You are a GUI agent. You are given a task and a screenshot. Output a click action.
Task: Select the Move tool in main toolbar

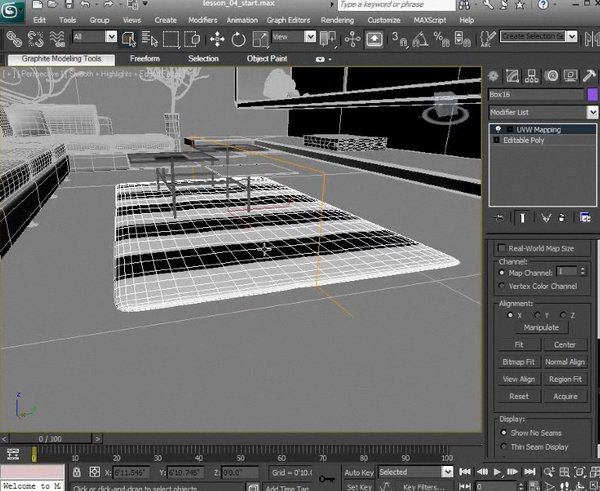pyautogui.click(x=217, y=38)
